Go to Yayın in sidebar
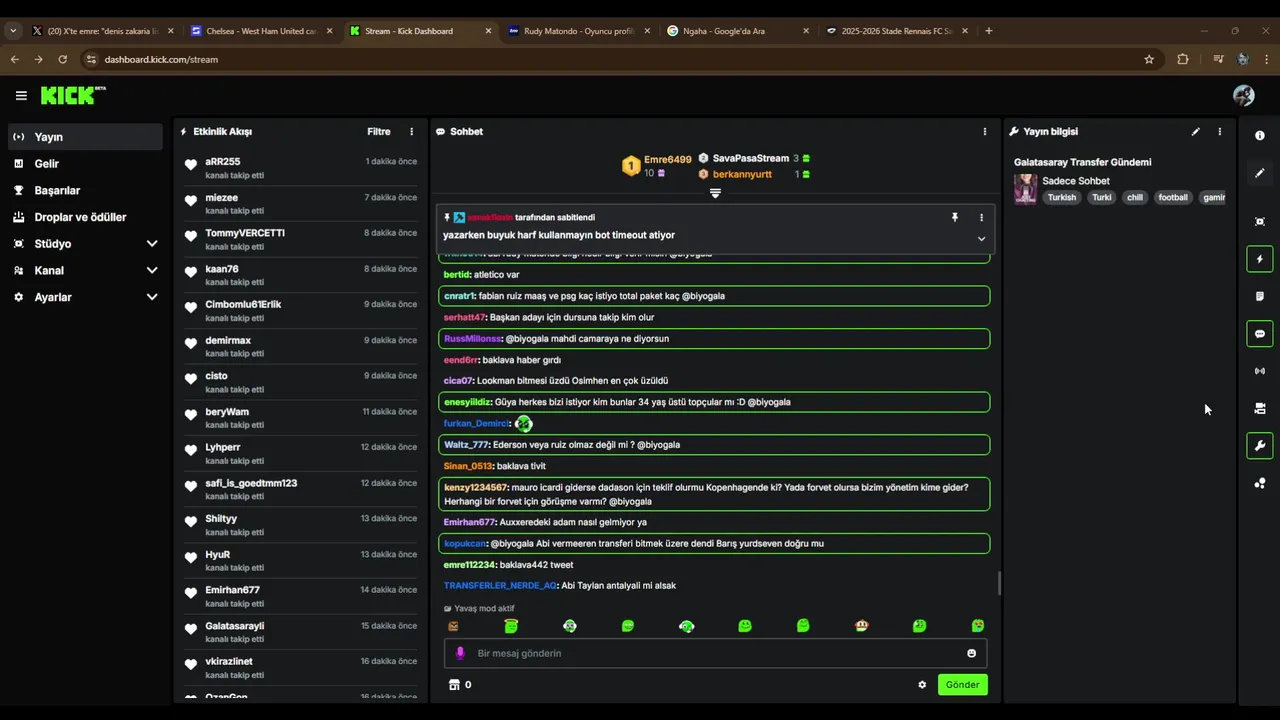1280x720 pixels. click(84, 137)
